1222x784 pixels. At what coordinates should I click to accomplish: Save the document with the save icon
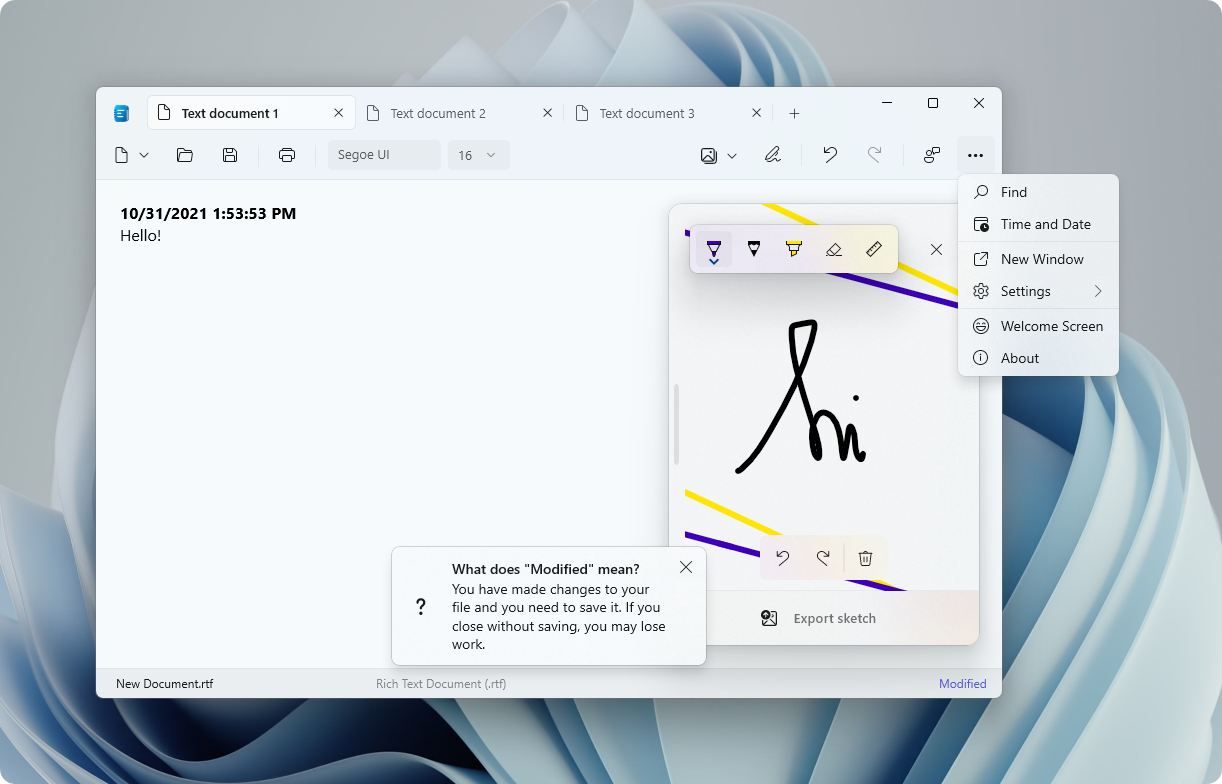click(x=230, y=155)
